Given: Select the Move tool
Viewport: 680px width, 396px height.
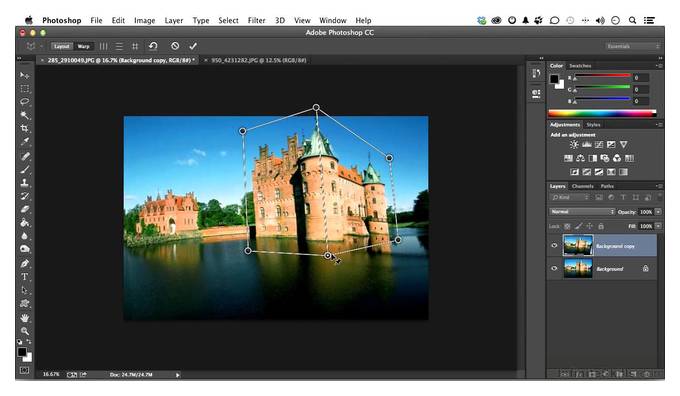Looking at the screenshot, I should pos(24,75).
